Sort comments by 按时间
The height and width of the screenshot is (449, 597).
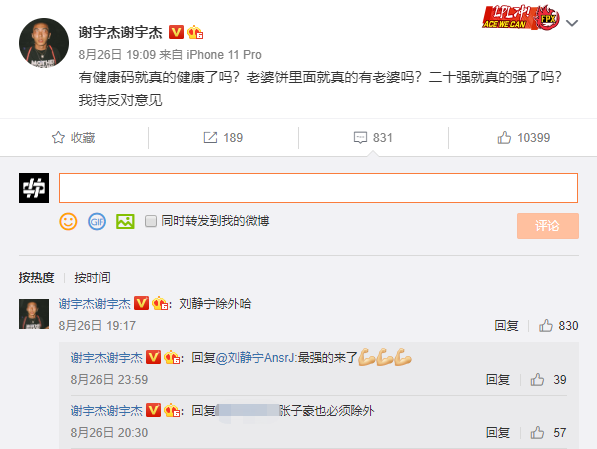[93, 278]
